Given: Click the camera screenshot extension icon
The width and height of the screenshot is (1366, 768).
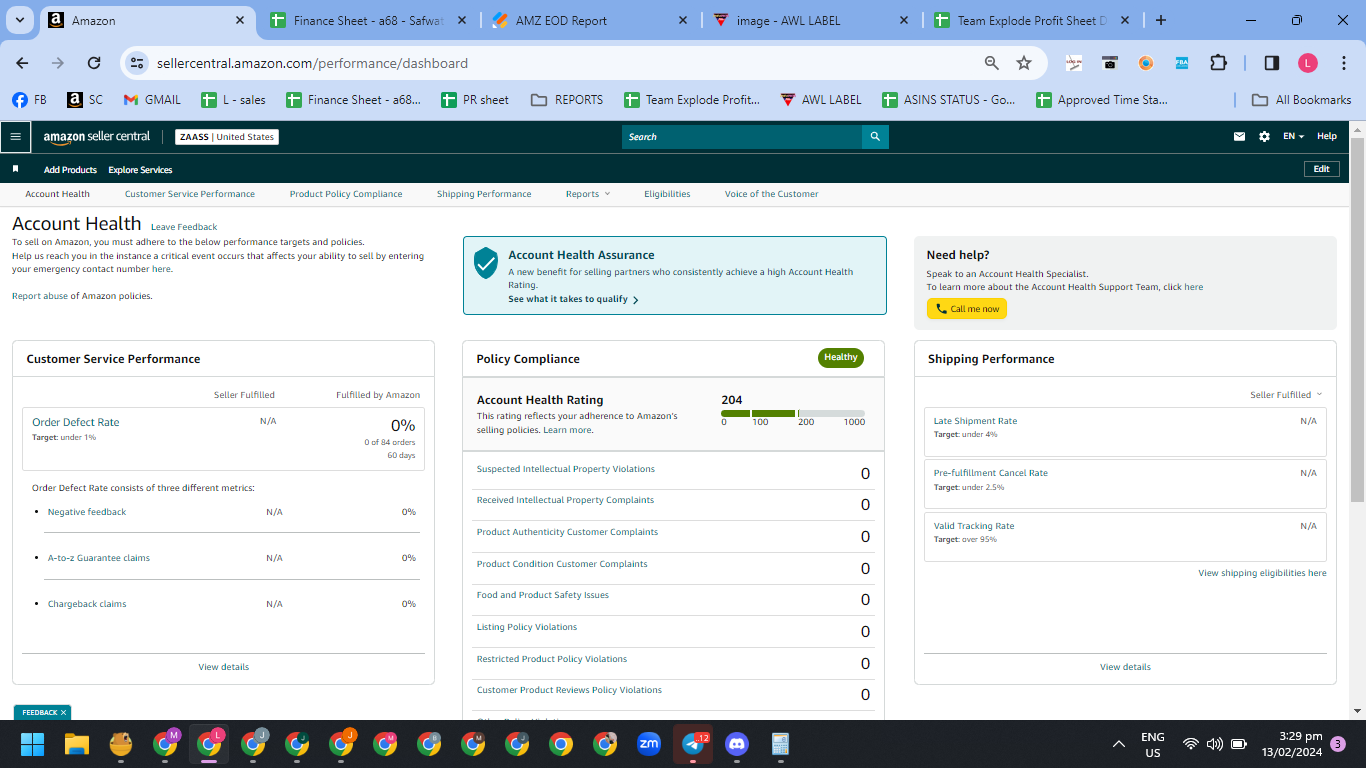Looking at the screenshot, I should (1110, 63).
